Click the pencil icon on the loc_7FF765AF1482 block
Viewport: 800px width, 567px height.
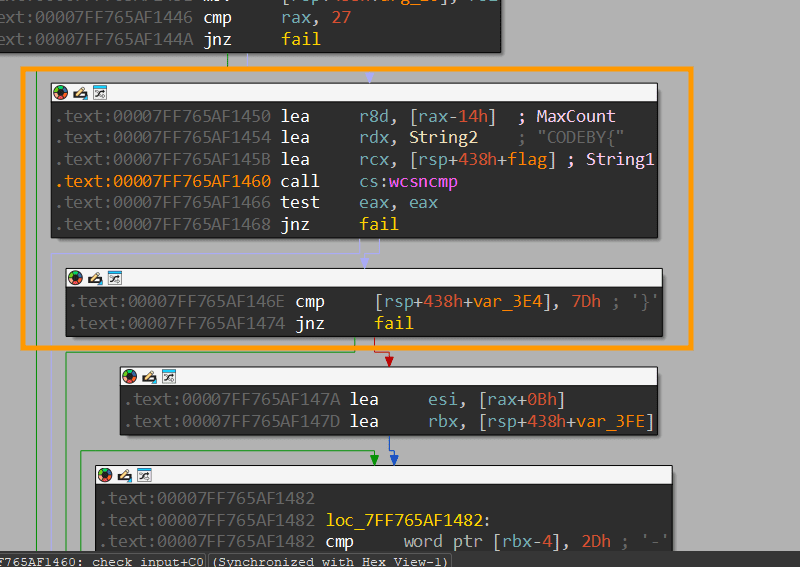126,474
